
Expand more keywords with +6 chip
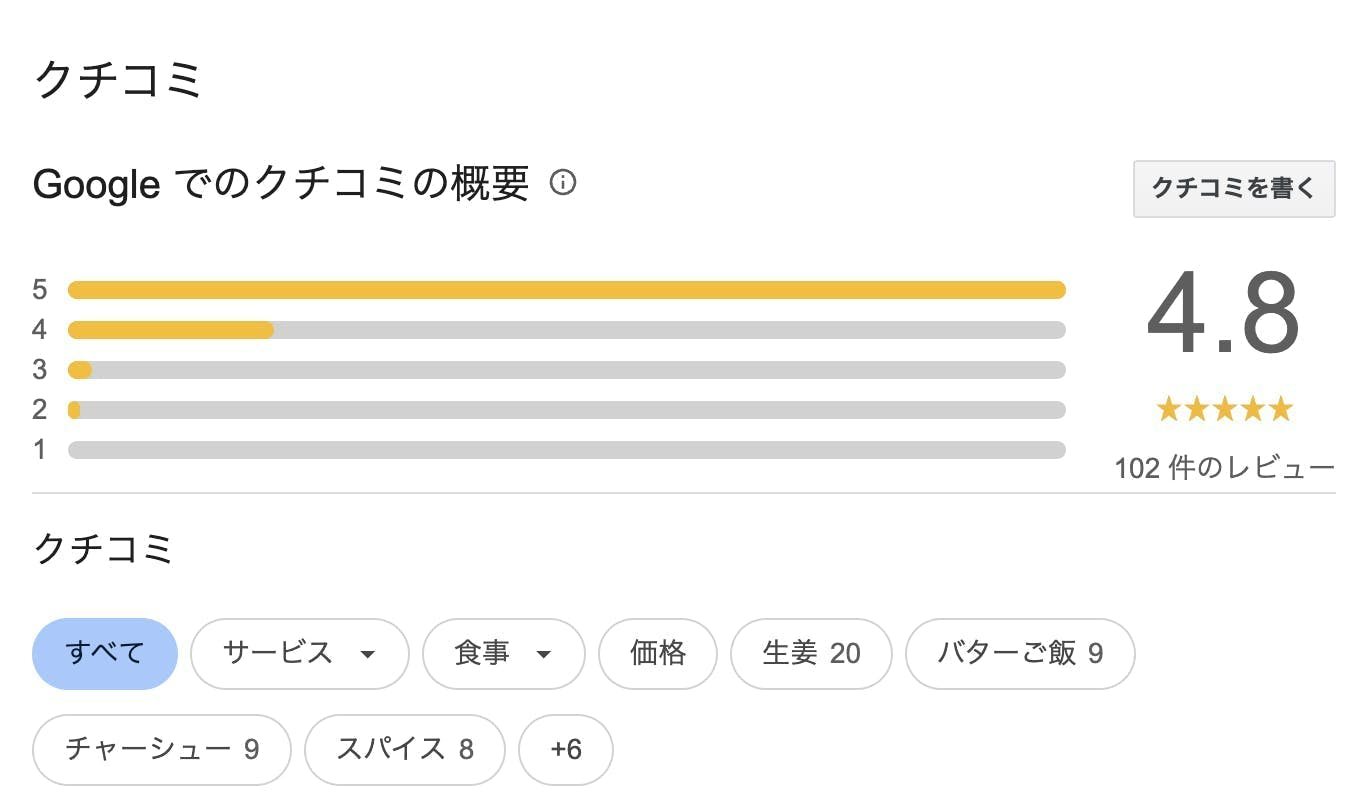[565, 749]
